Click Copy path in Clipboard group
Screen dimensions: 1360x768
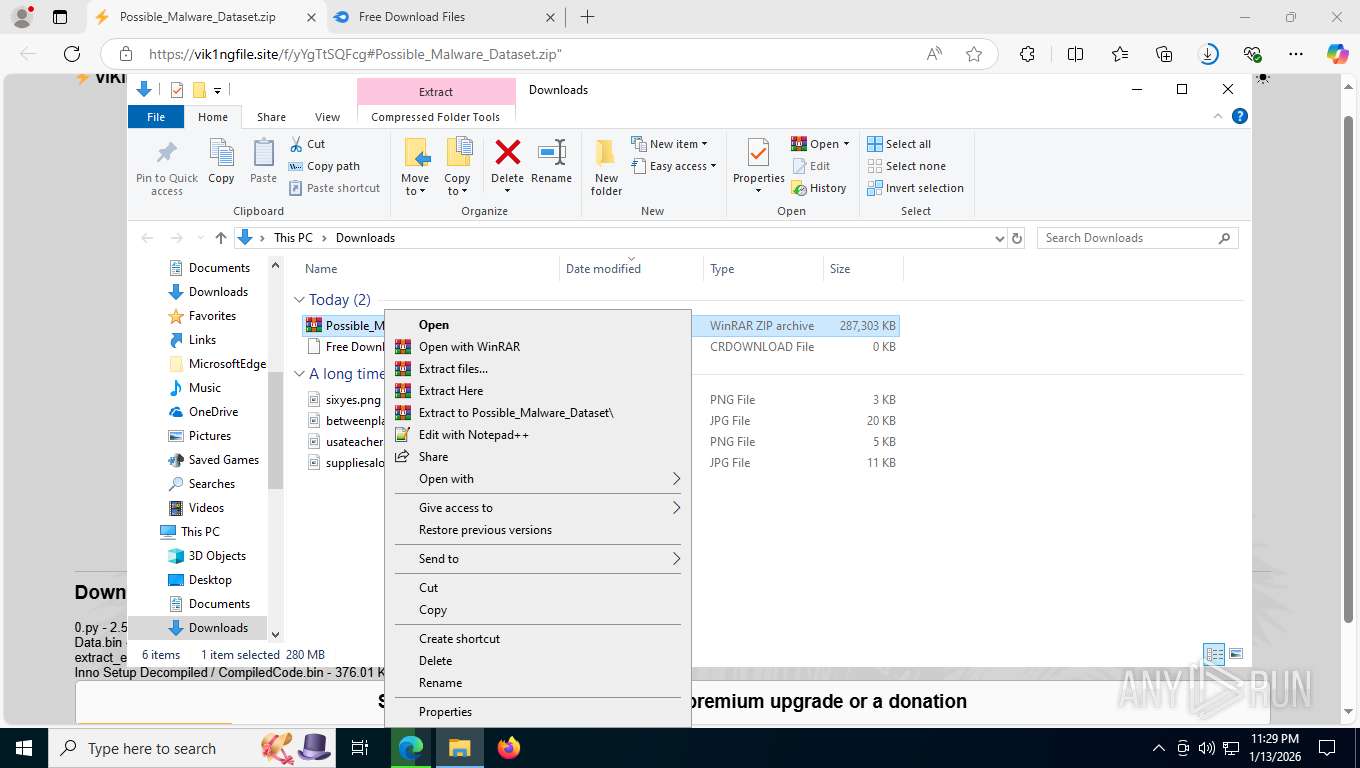point(324,166)
